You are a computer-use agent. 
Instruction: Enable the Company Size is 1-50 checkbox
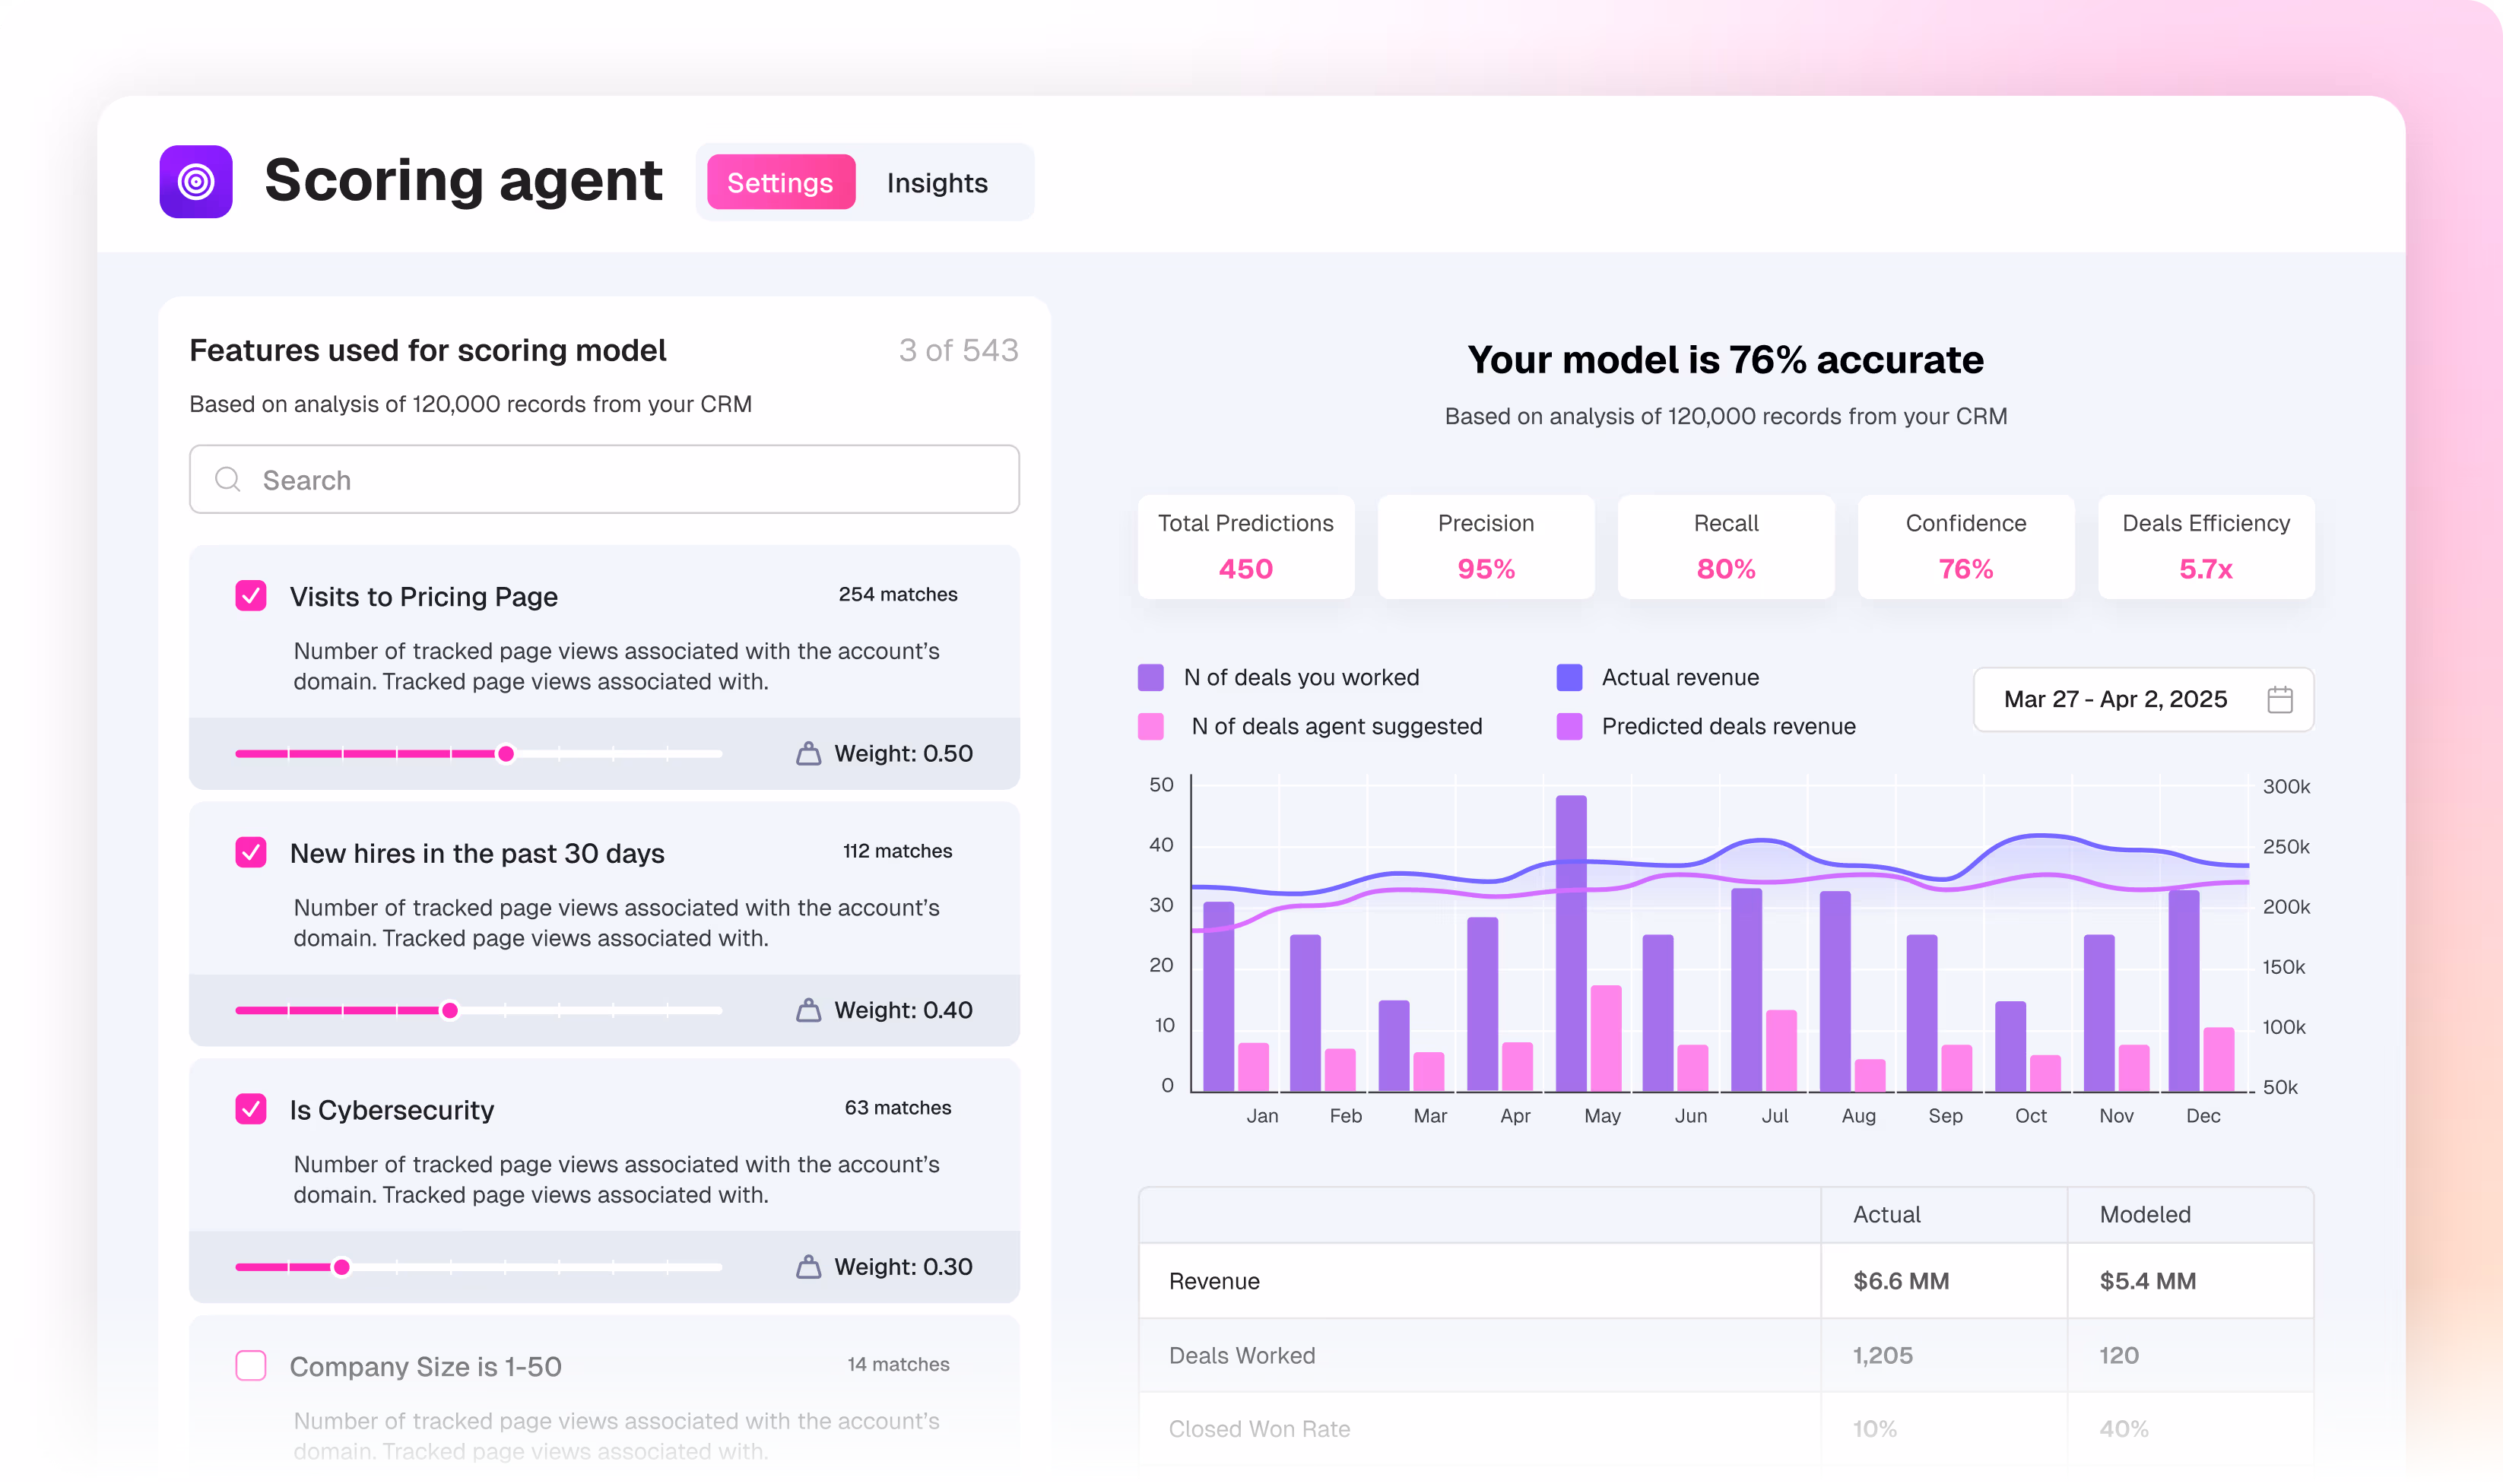251,1366
